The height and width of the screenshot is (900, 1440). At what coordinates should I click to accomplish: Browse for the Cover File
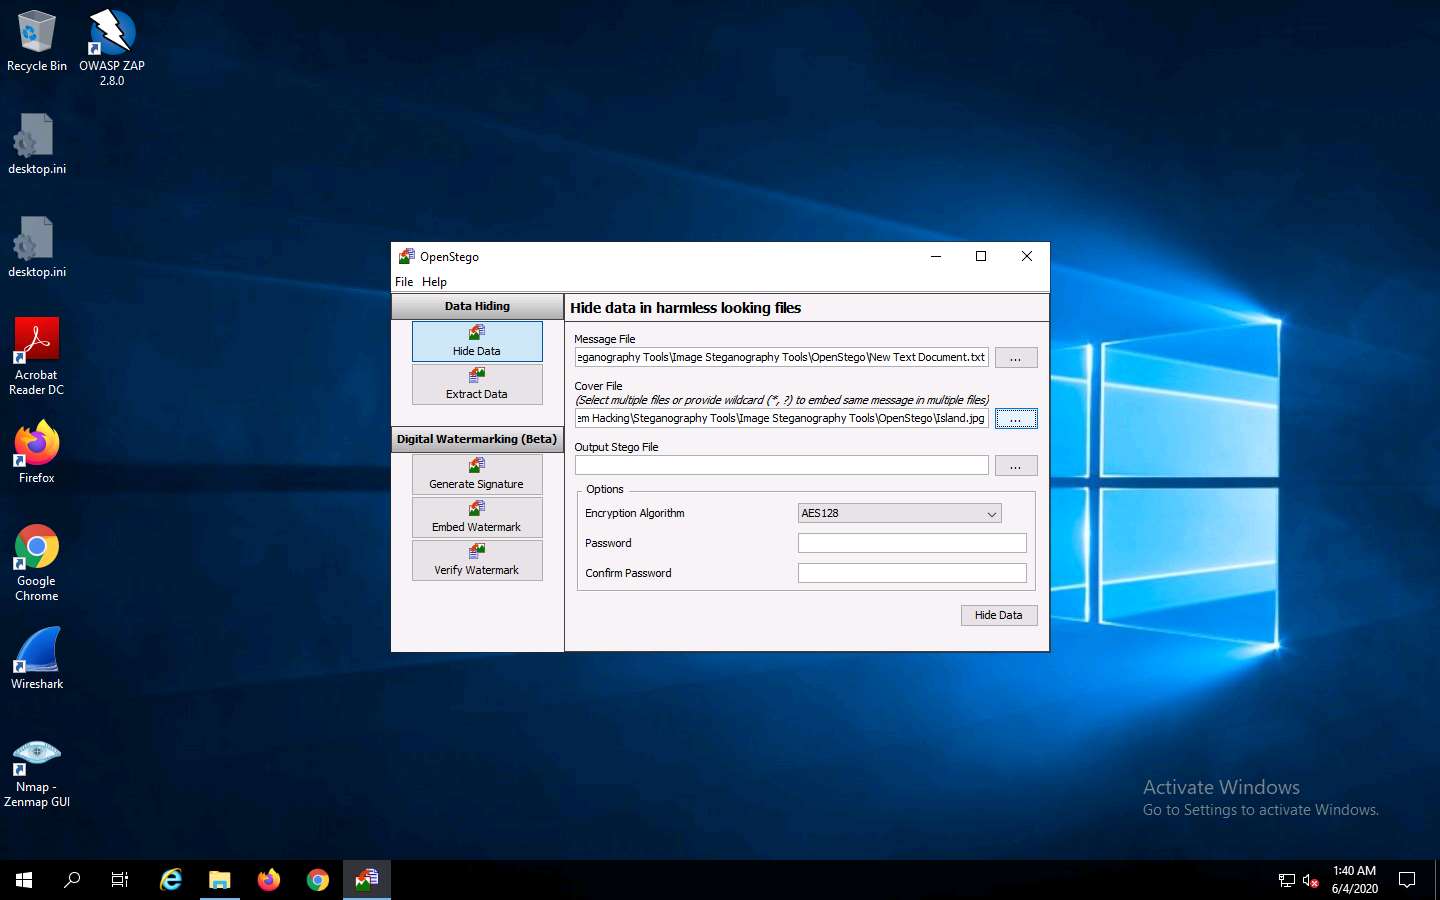click(1016, 418)
